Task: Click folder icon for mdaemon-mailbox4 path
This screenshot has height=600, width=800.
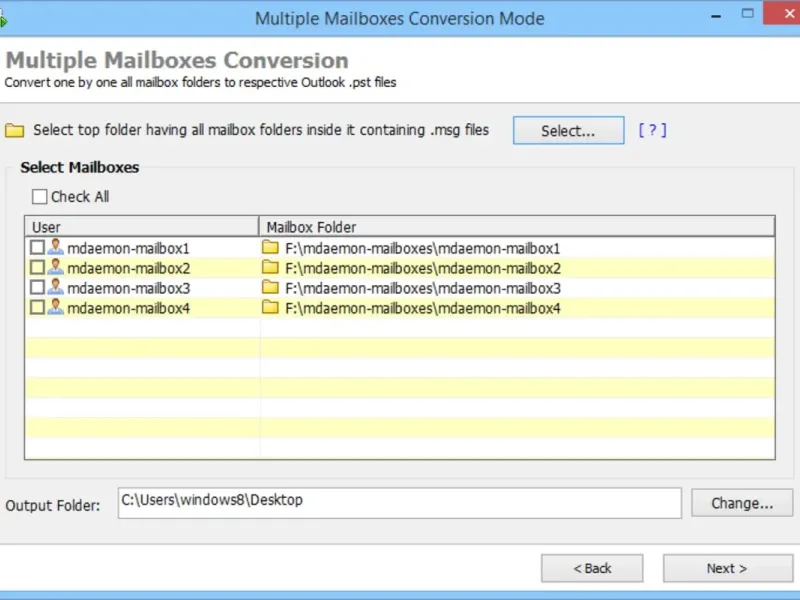Action: (x=270, y=308)
